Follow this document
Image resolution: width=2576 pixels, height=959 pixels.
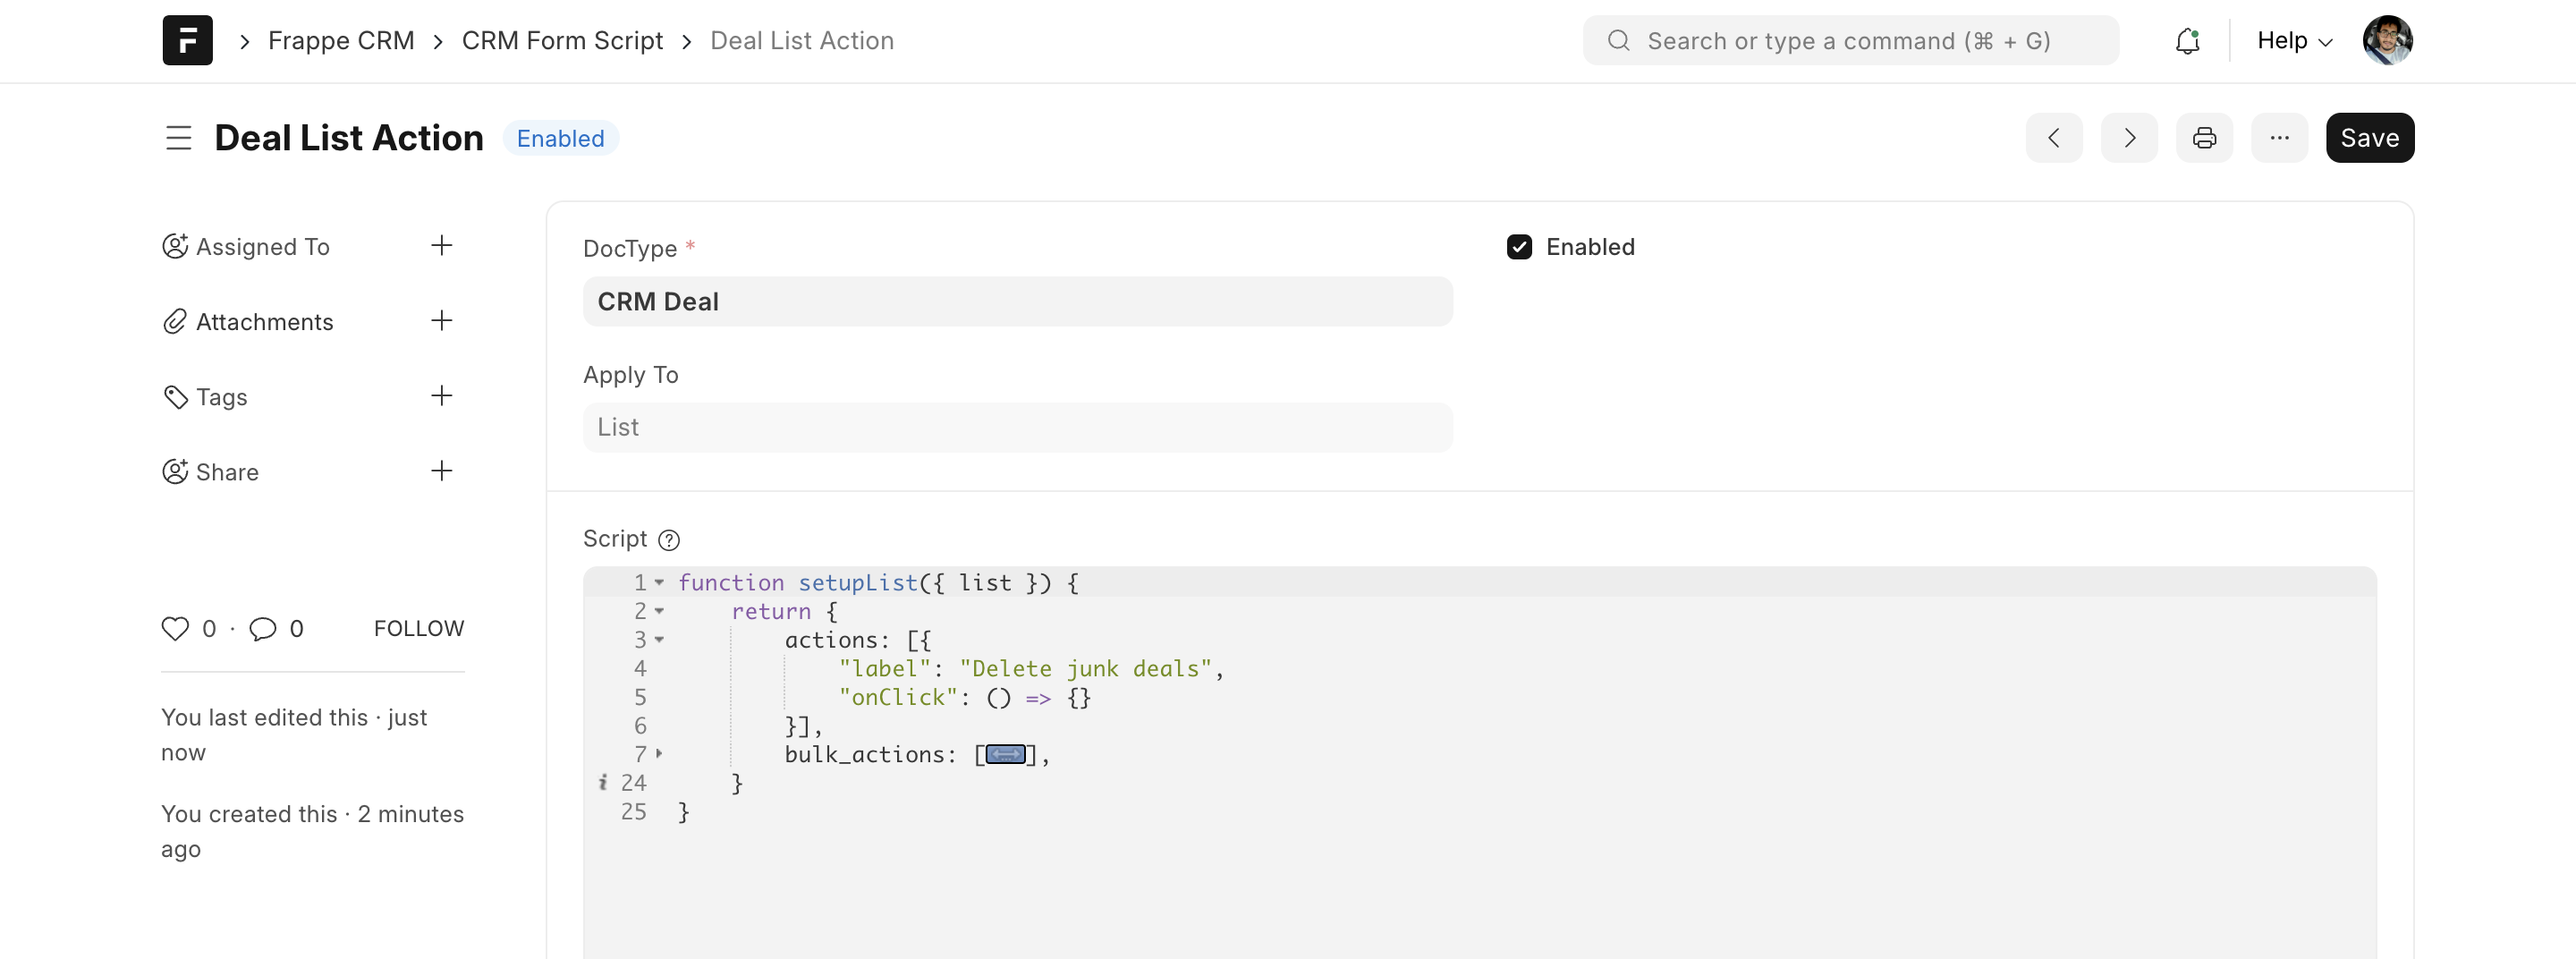(x=419, y=628)
